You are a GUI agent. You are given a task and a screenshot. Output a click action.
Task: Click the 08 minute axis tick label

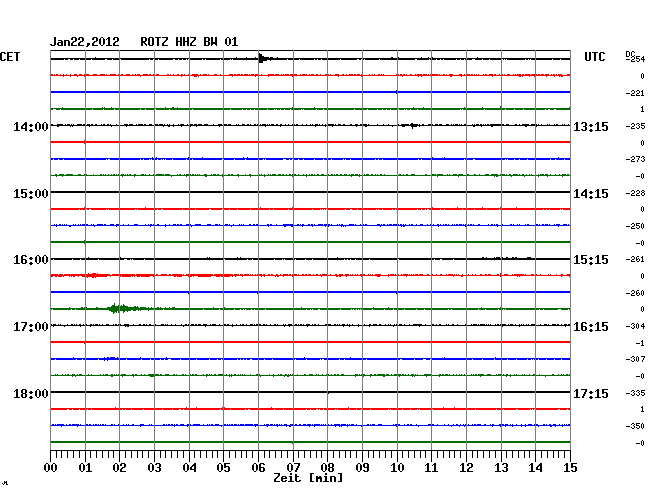point(327,468)
